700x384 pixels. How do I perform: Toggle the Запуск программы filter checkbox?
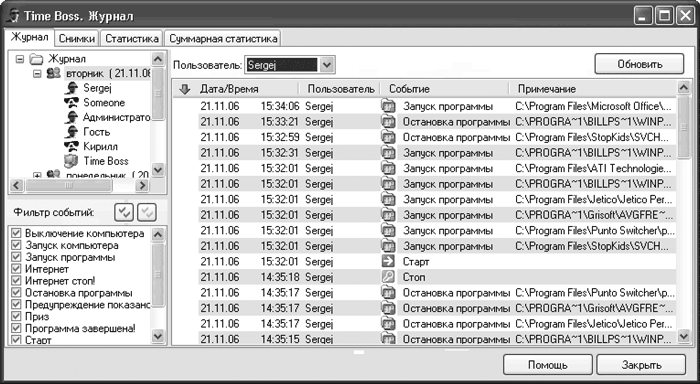click(x=16, y=257)
